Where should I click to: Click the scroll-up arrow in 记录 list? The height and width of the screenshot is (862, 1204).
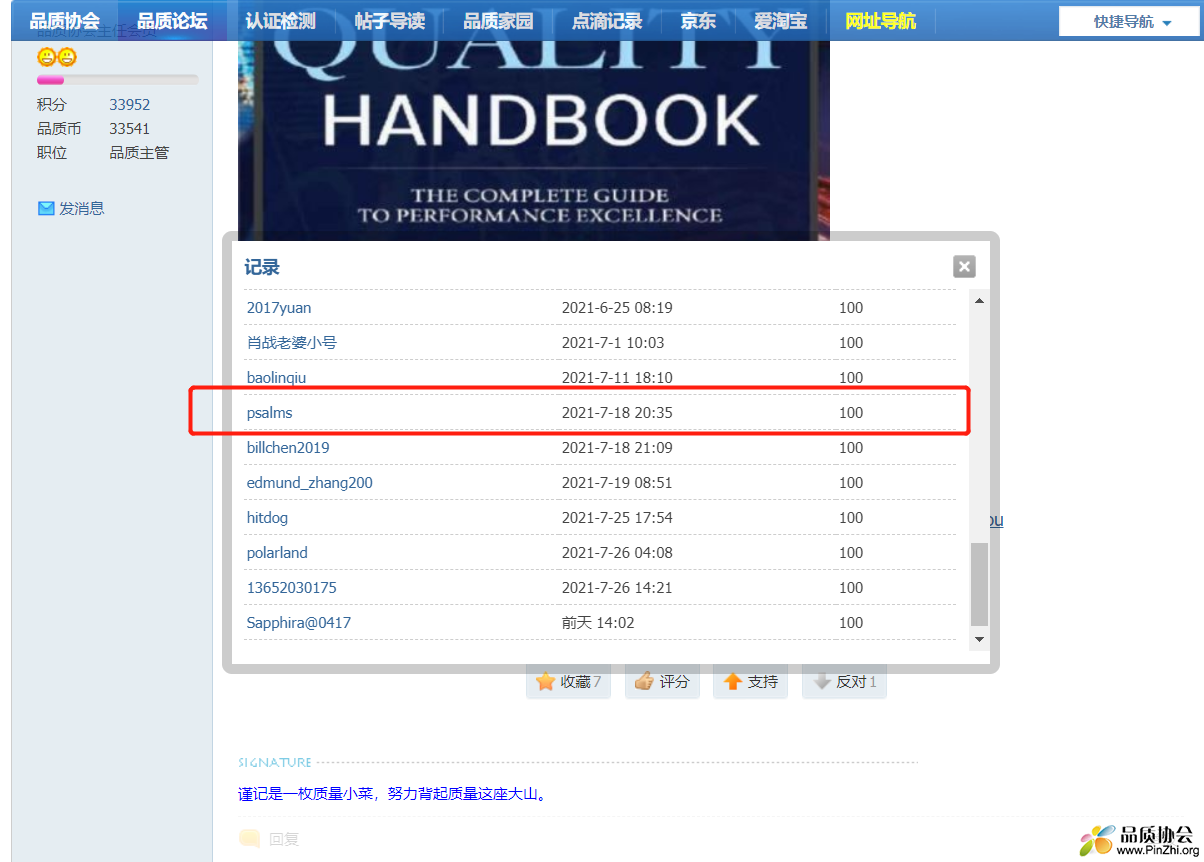pyautogui.click(x=979, y=300)
